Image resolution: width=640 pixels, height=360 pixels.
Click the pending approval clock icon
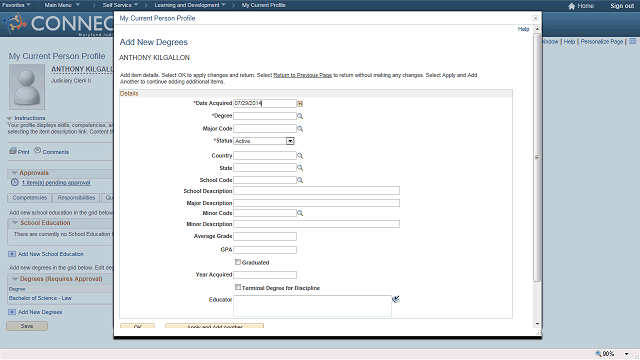point(15,182)
